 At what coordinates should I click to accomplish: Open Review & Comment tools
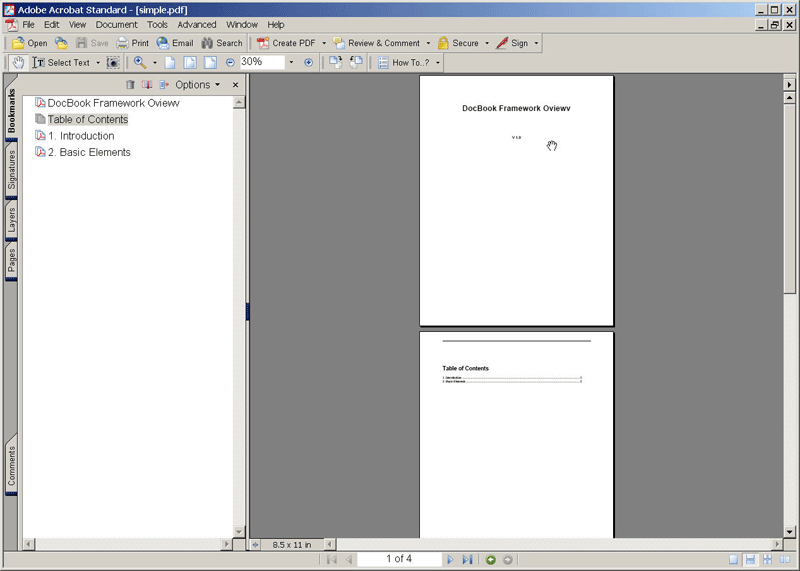coord(377,43)
